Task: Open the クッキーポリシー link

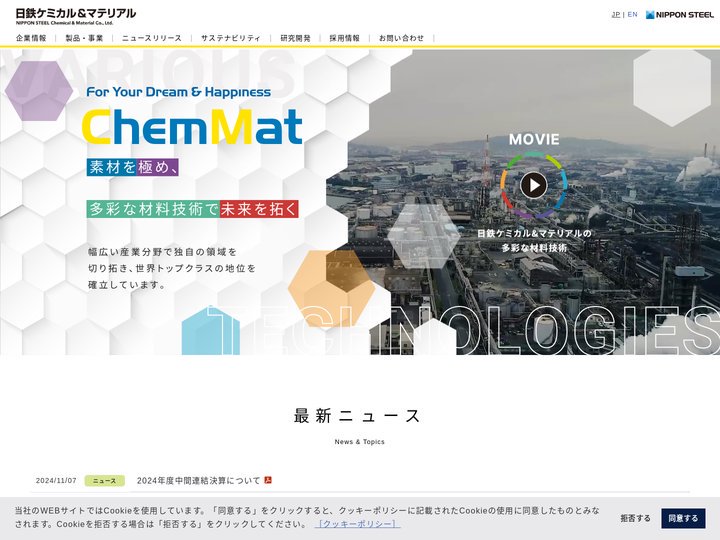Action: pyautogui.click(x=357, y=524)
